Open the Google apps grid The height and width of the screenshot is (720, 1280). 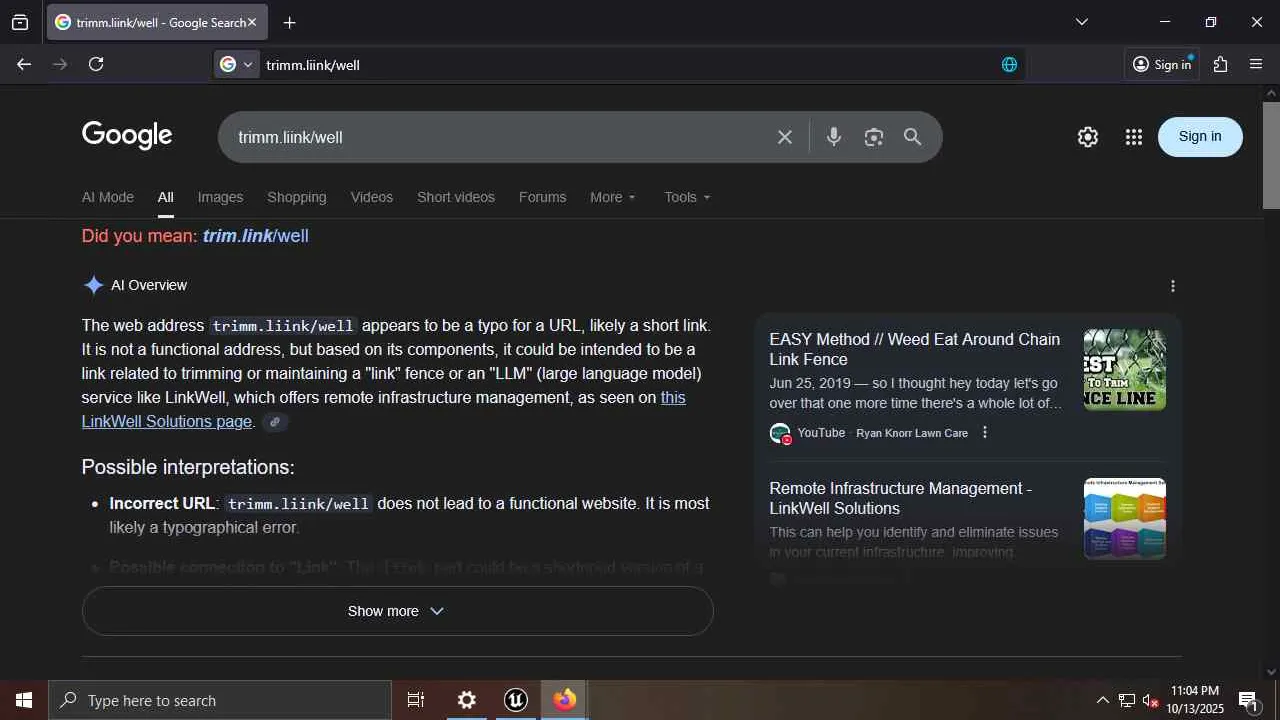pyautogui.click(x=1133, y=137)
